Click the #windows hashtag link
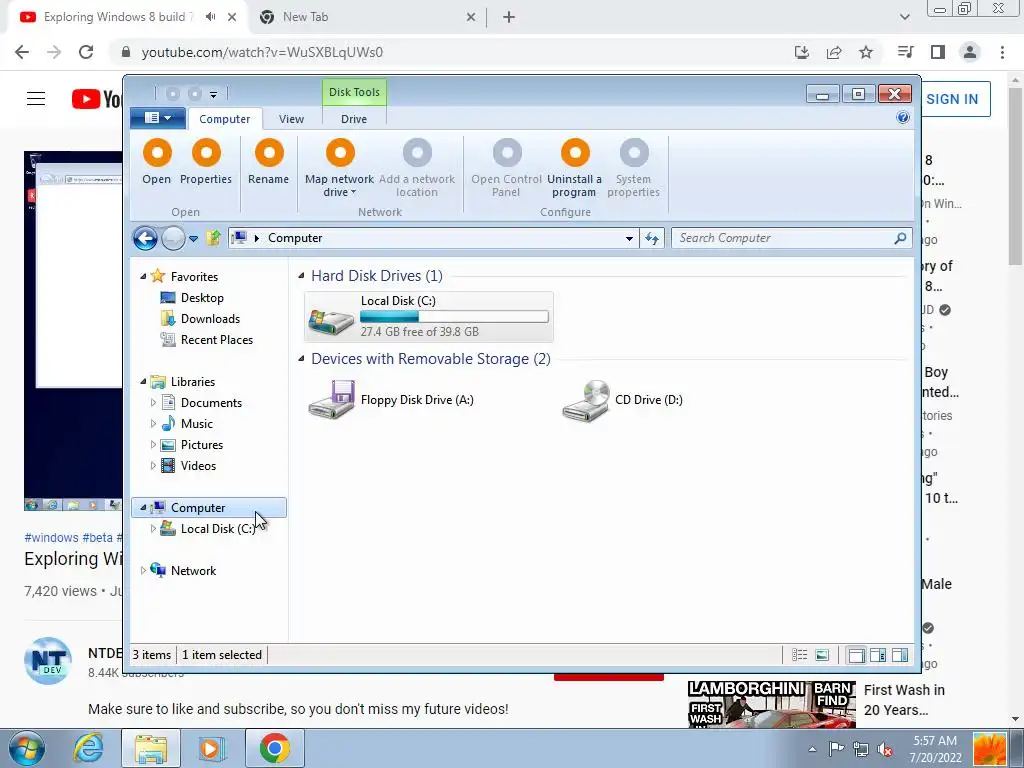The image size is (1024, 768). pyautogui.click(x=51, y=537)
